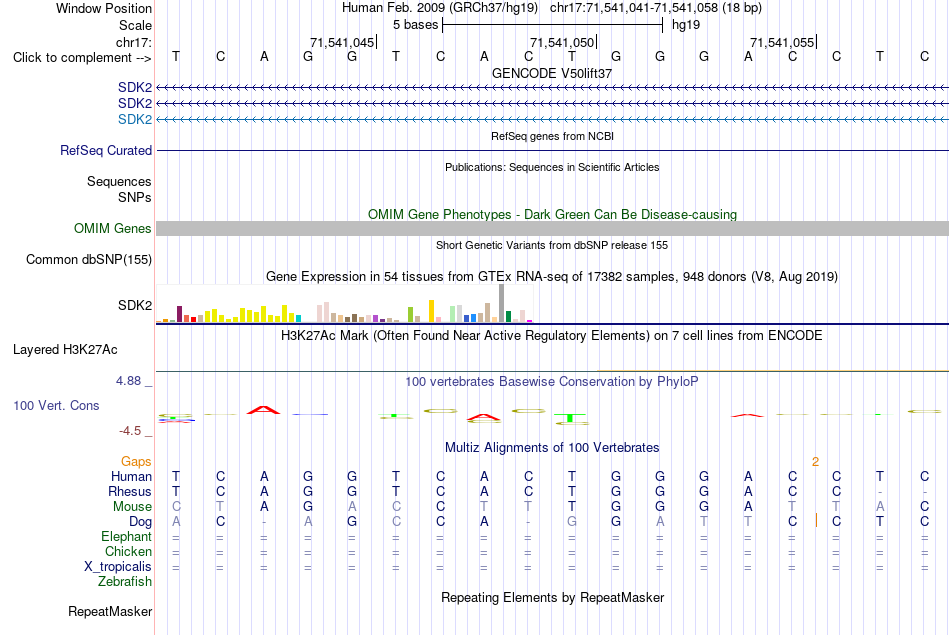
Task: Click the 71,541,045 ruler coordinate
Action: 342,42
